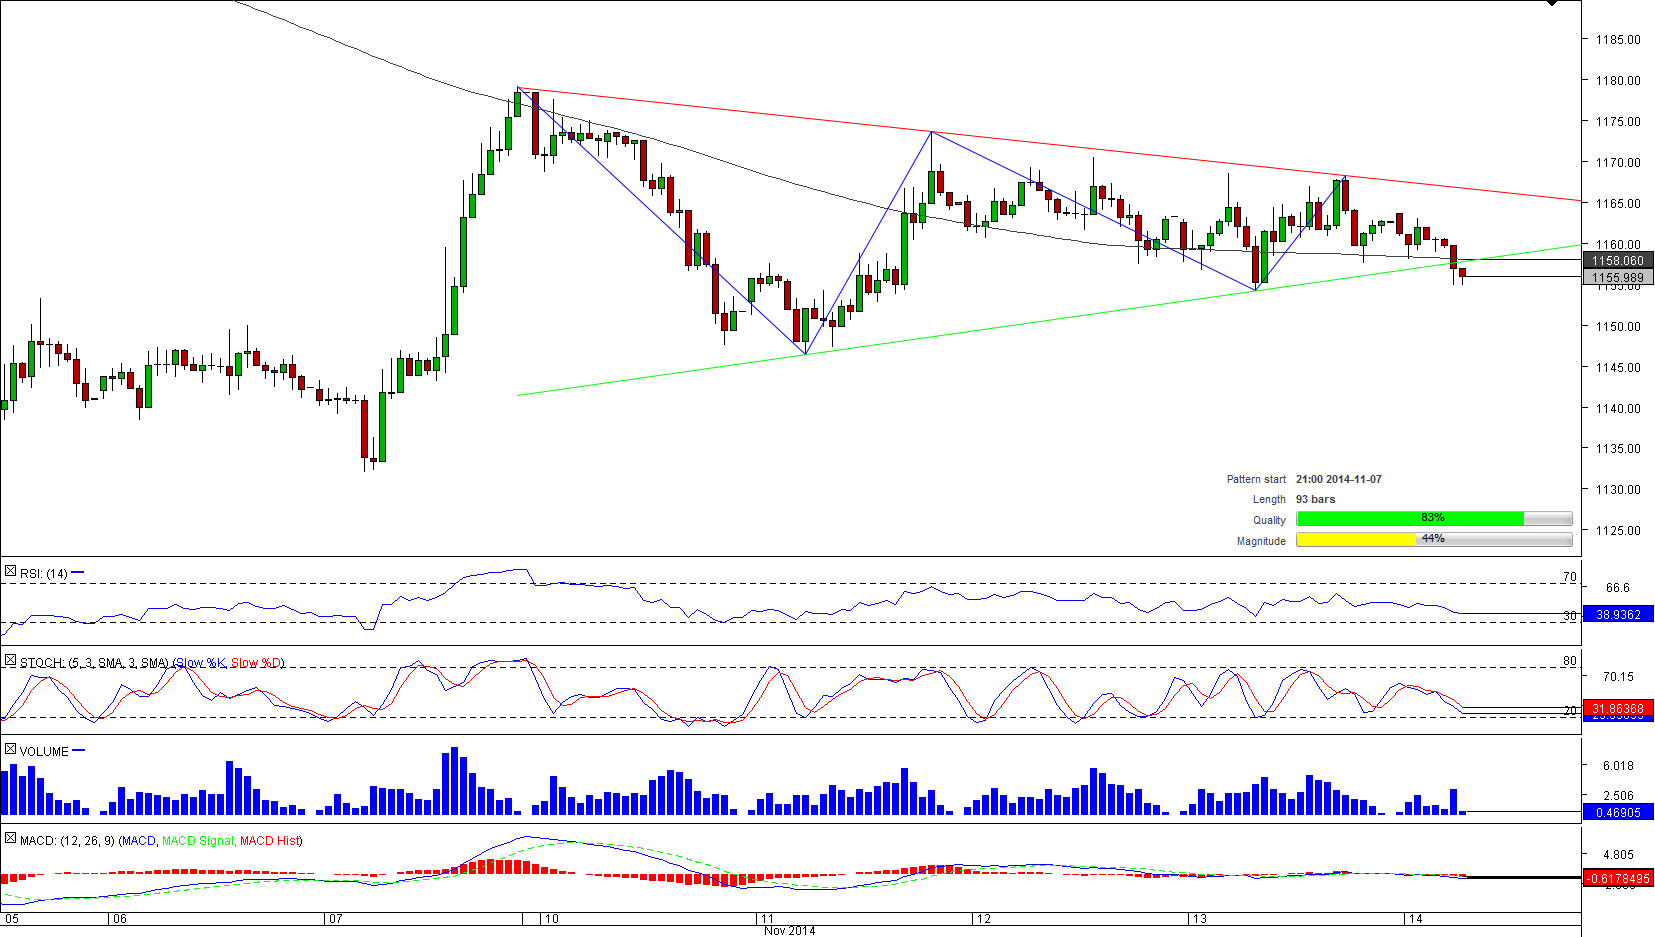Close the VOLUME indicator panel box
The image size is (1655, 937).
[10, 750]
